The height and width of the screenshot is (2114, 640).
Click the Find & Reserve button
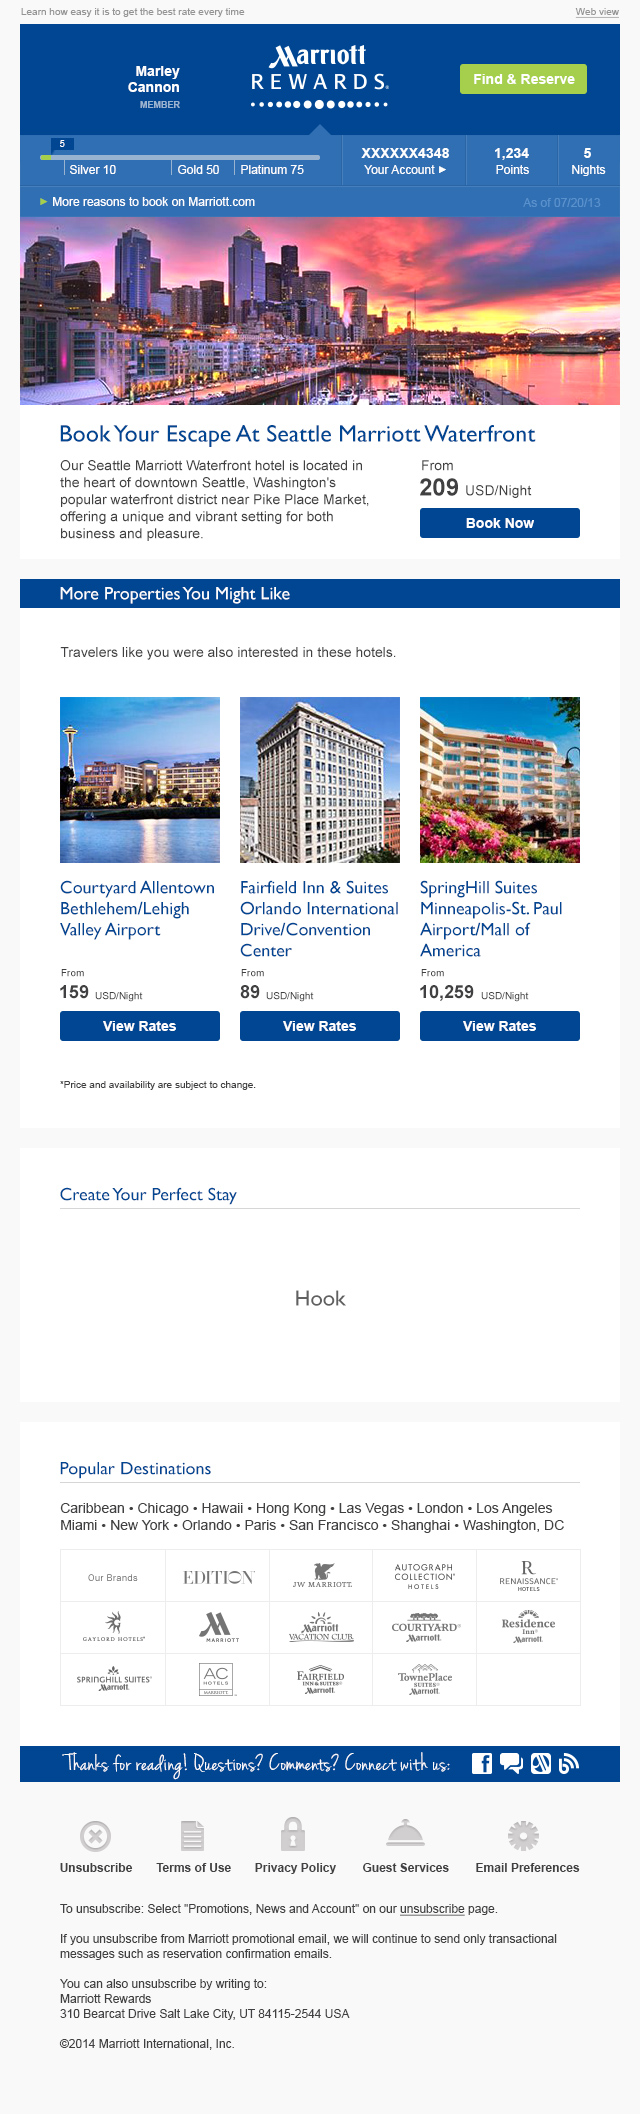point(523,79)
